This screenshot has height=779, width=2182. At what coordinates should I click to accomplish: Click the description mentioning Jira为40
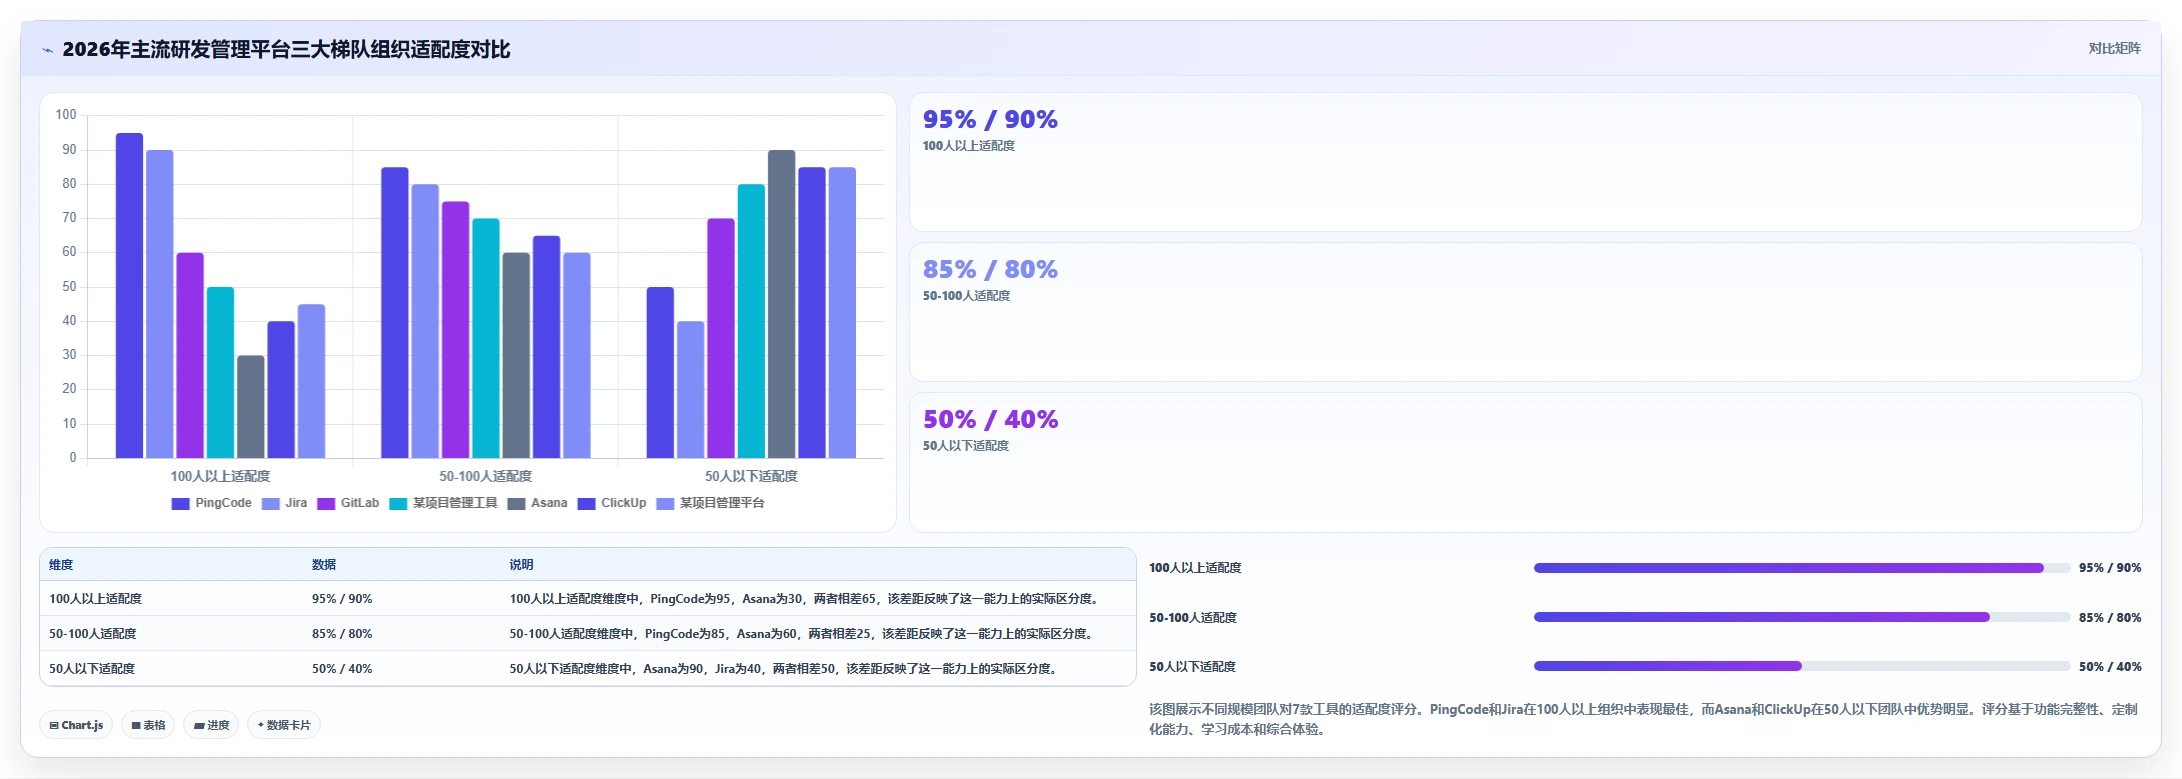coord(785,669)
